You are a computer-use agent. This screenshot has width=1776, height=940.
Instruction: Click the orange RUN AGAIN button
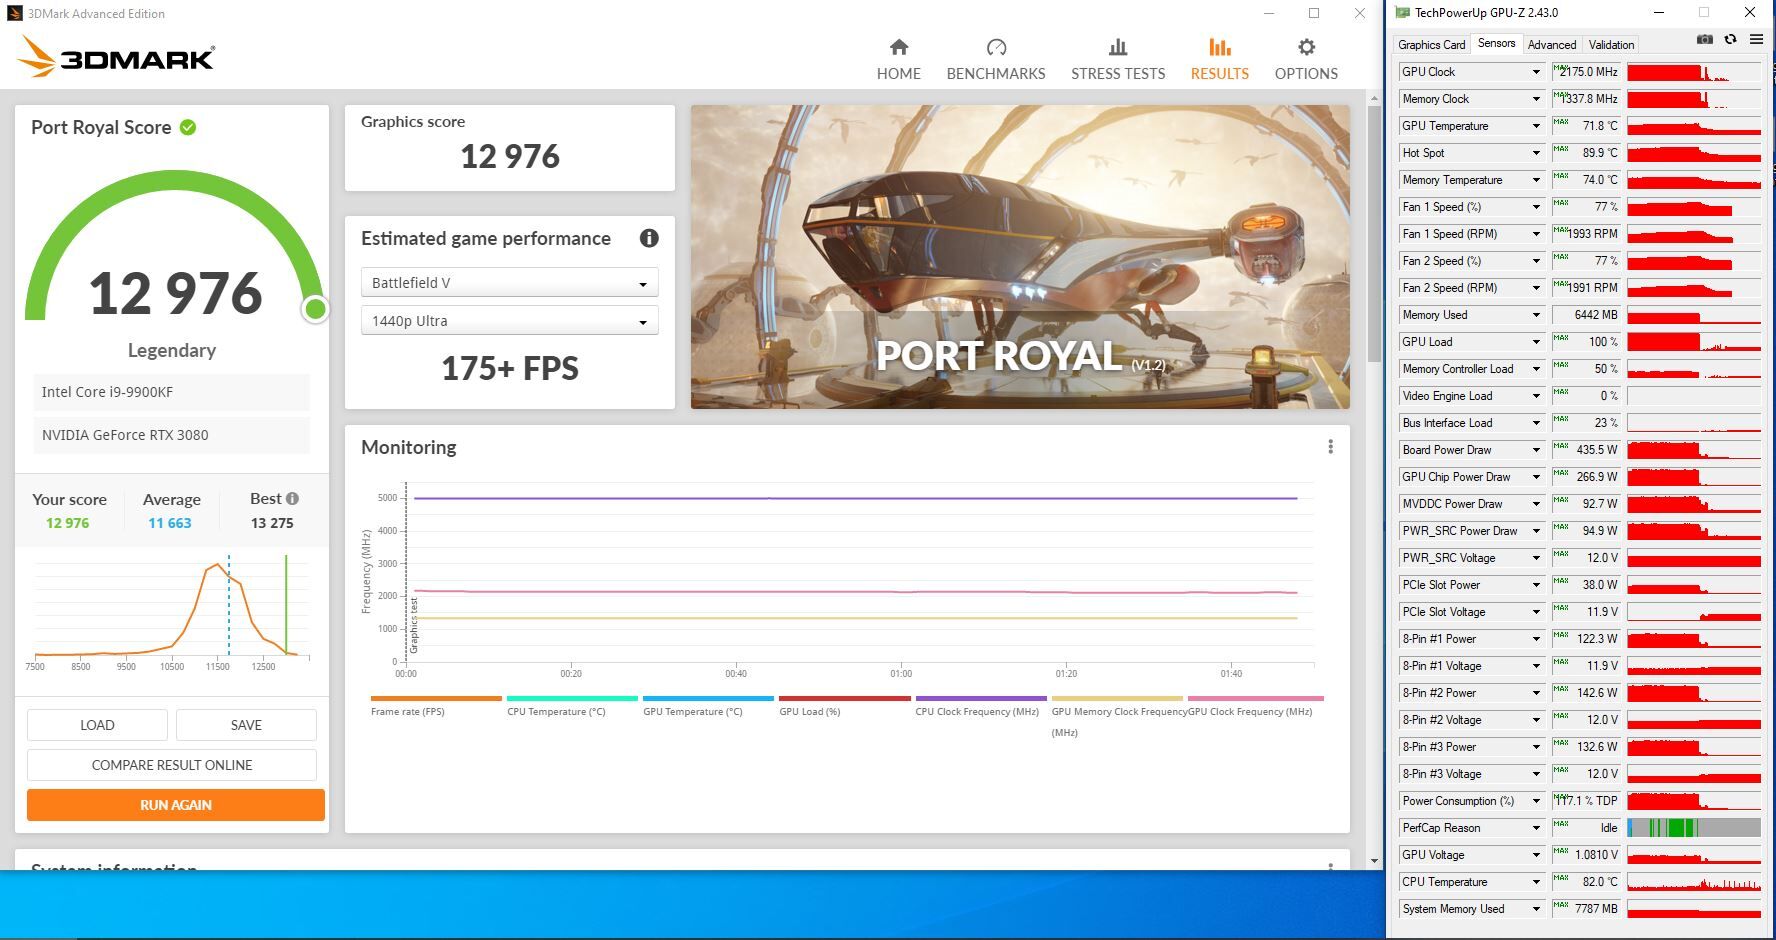tap(176, 805)
